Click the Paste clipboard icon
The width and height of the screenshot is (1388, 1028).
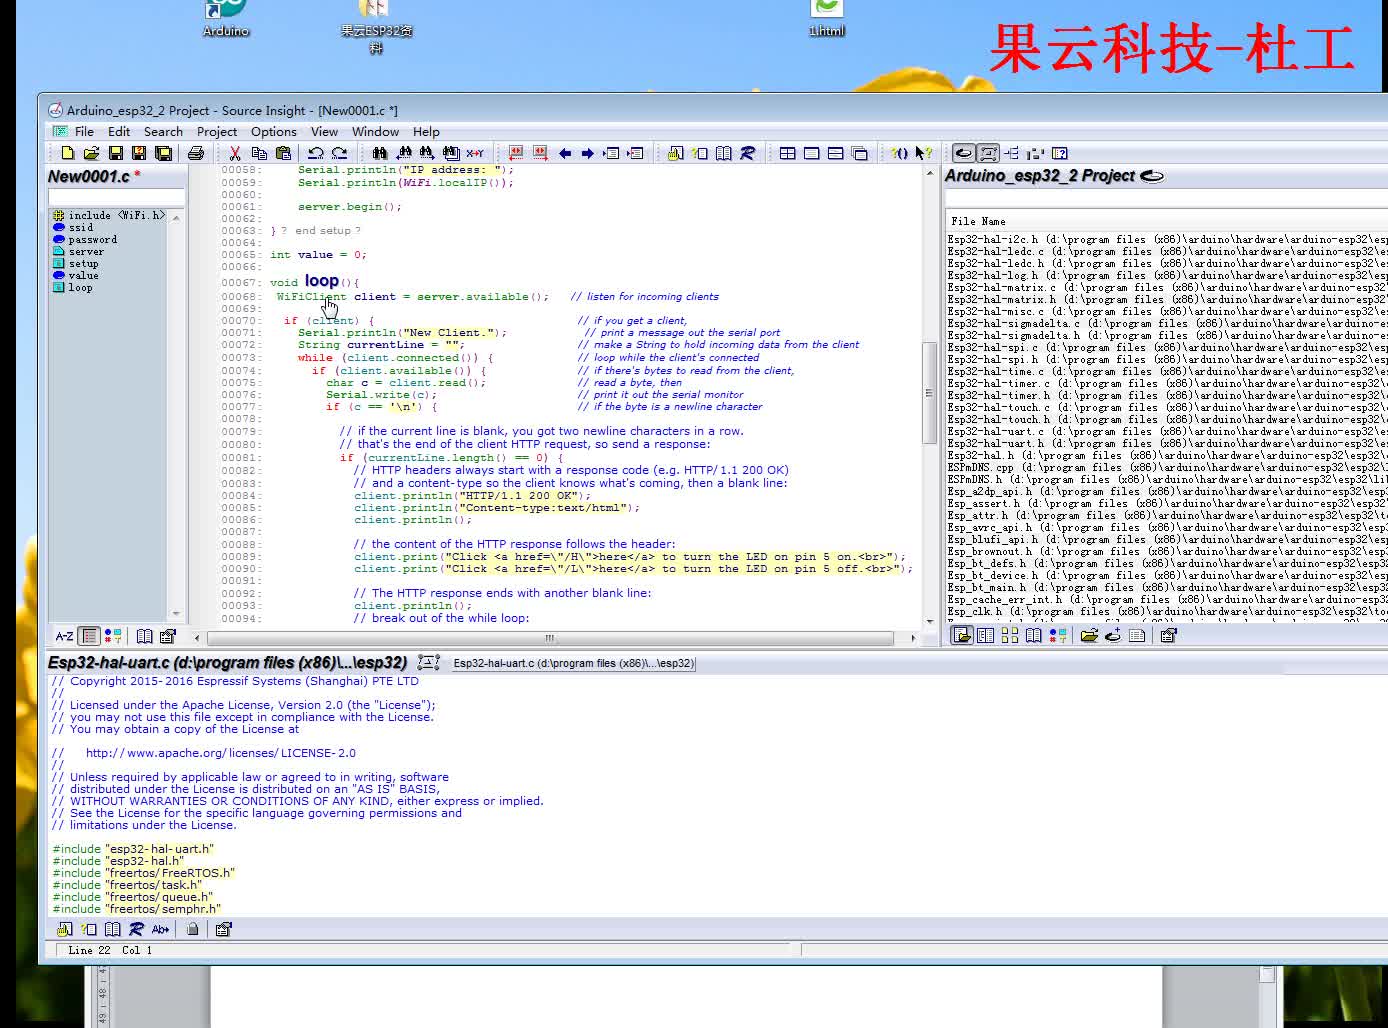coord(283,153)
